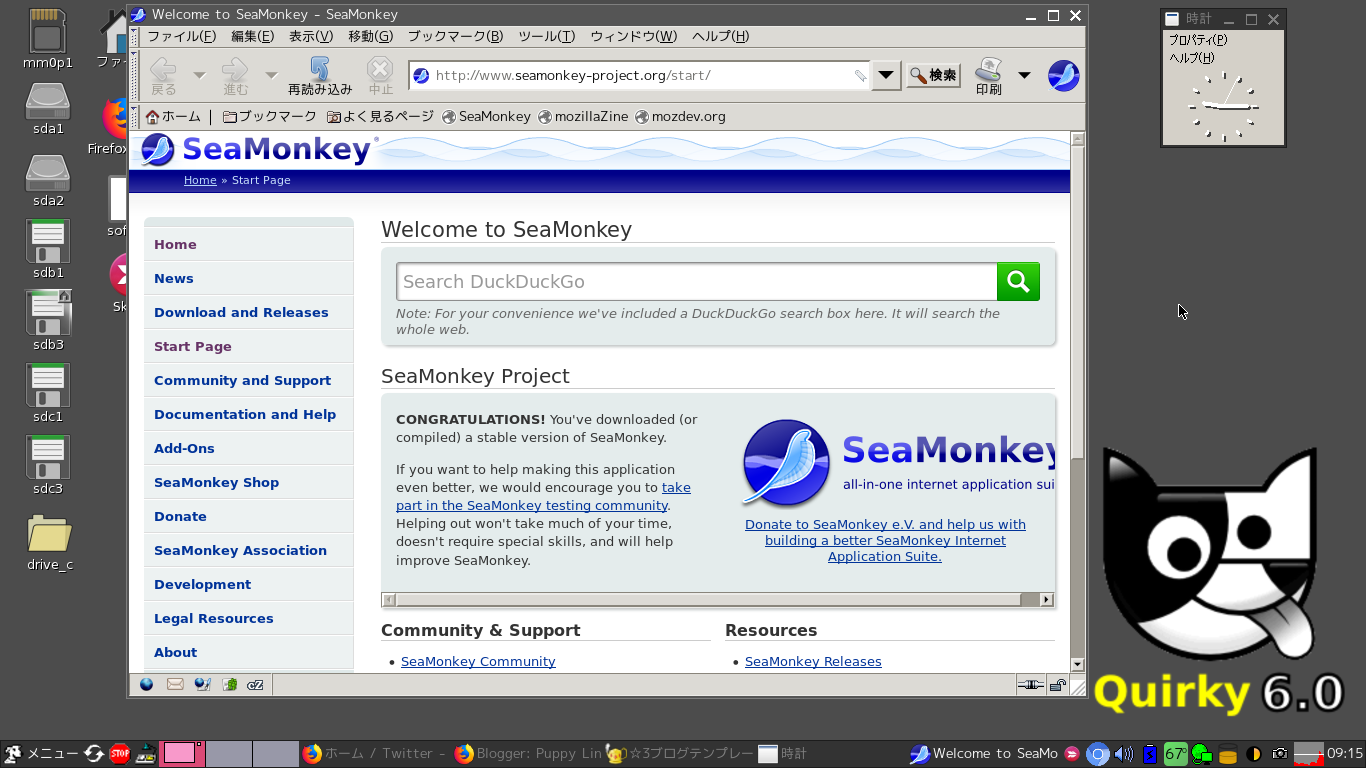Click the ホーム bookmark toolbar button

pyautogui.click(x=173, y=116)
